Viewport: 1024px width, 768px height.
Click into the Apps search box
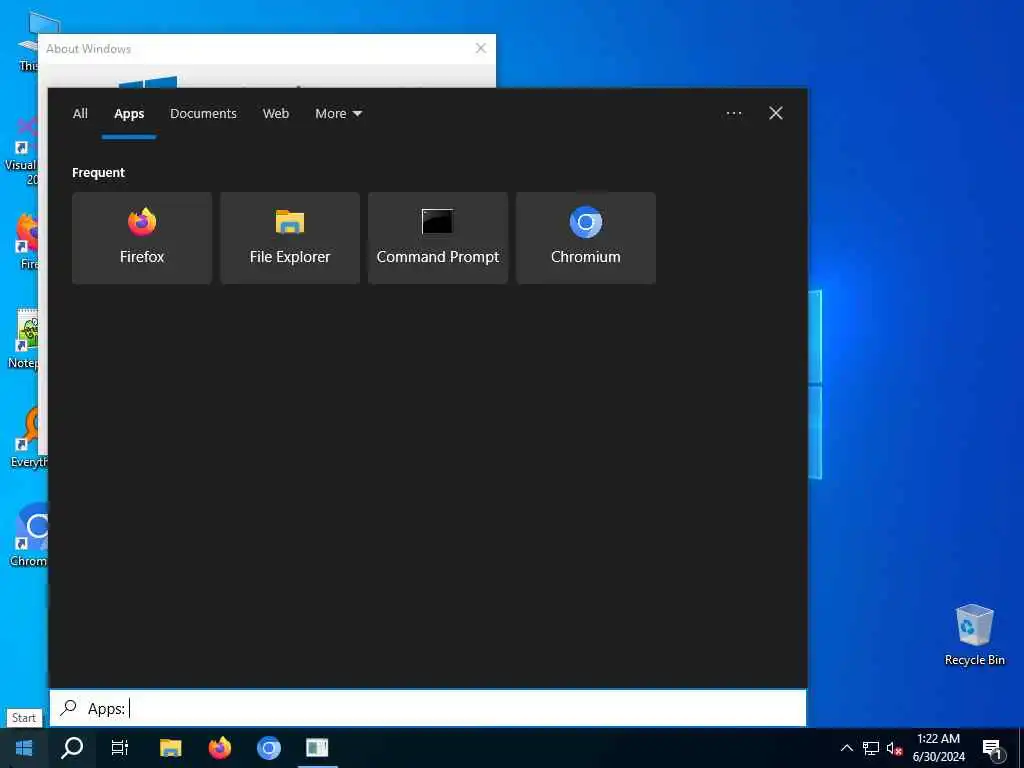(x=428, y=708)
